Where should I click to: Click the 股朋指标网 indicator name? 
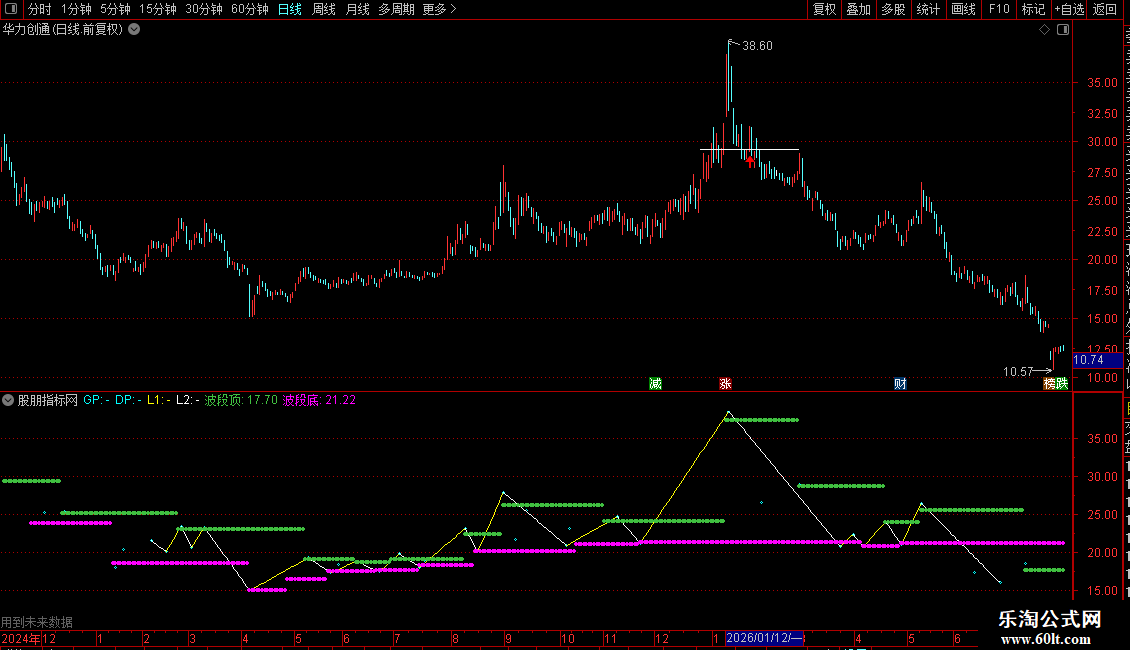(48, 400)
